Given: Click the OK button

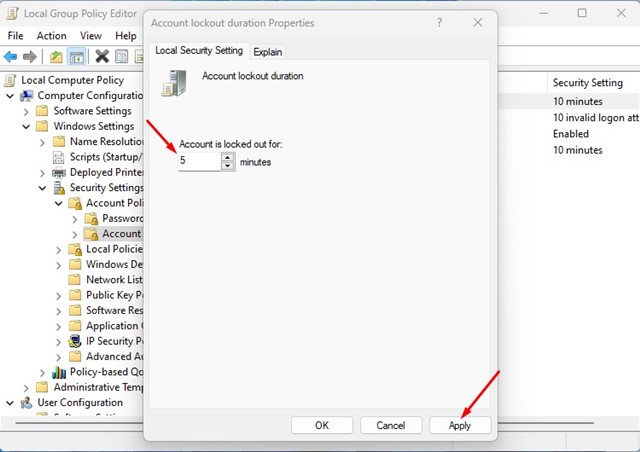Looking at the screenshot, I should point(322,425).
